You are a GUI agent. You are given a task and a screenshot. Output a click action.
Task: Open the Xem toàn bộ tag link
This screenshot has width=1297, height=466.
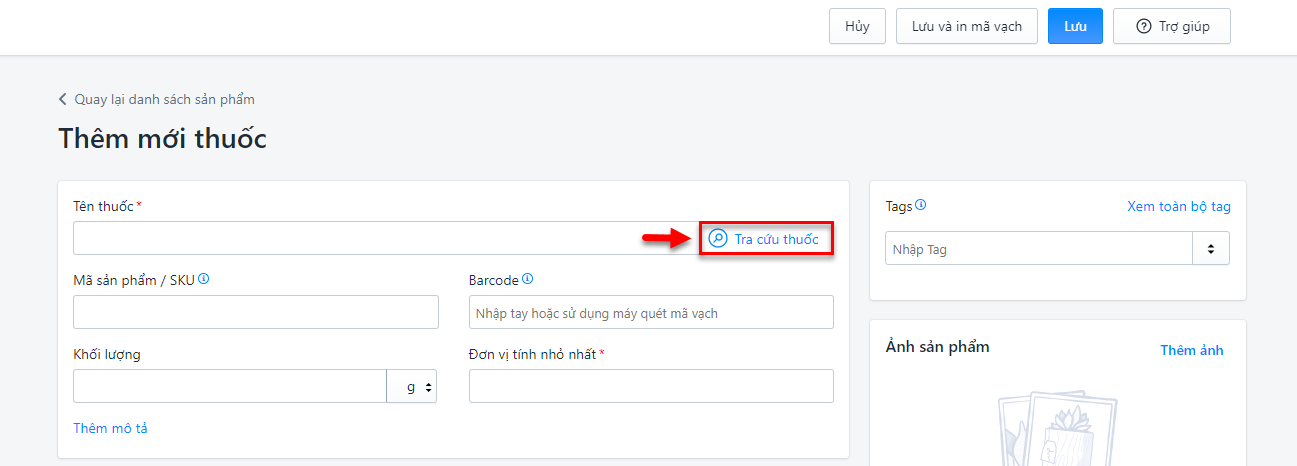(1179, 207)
